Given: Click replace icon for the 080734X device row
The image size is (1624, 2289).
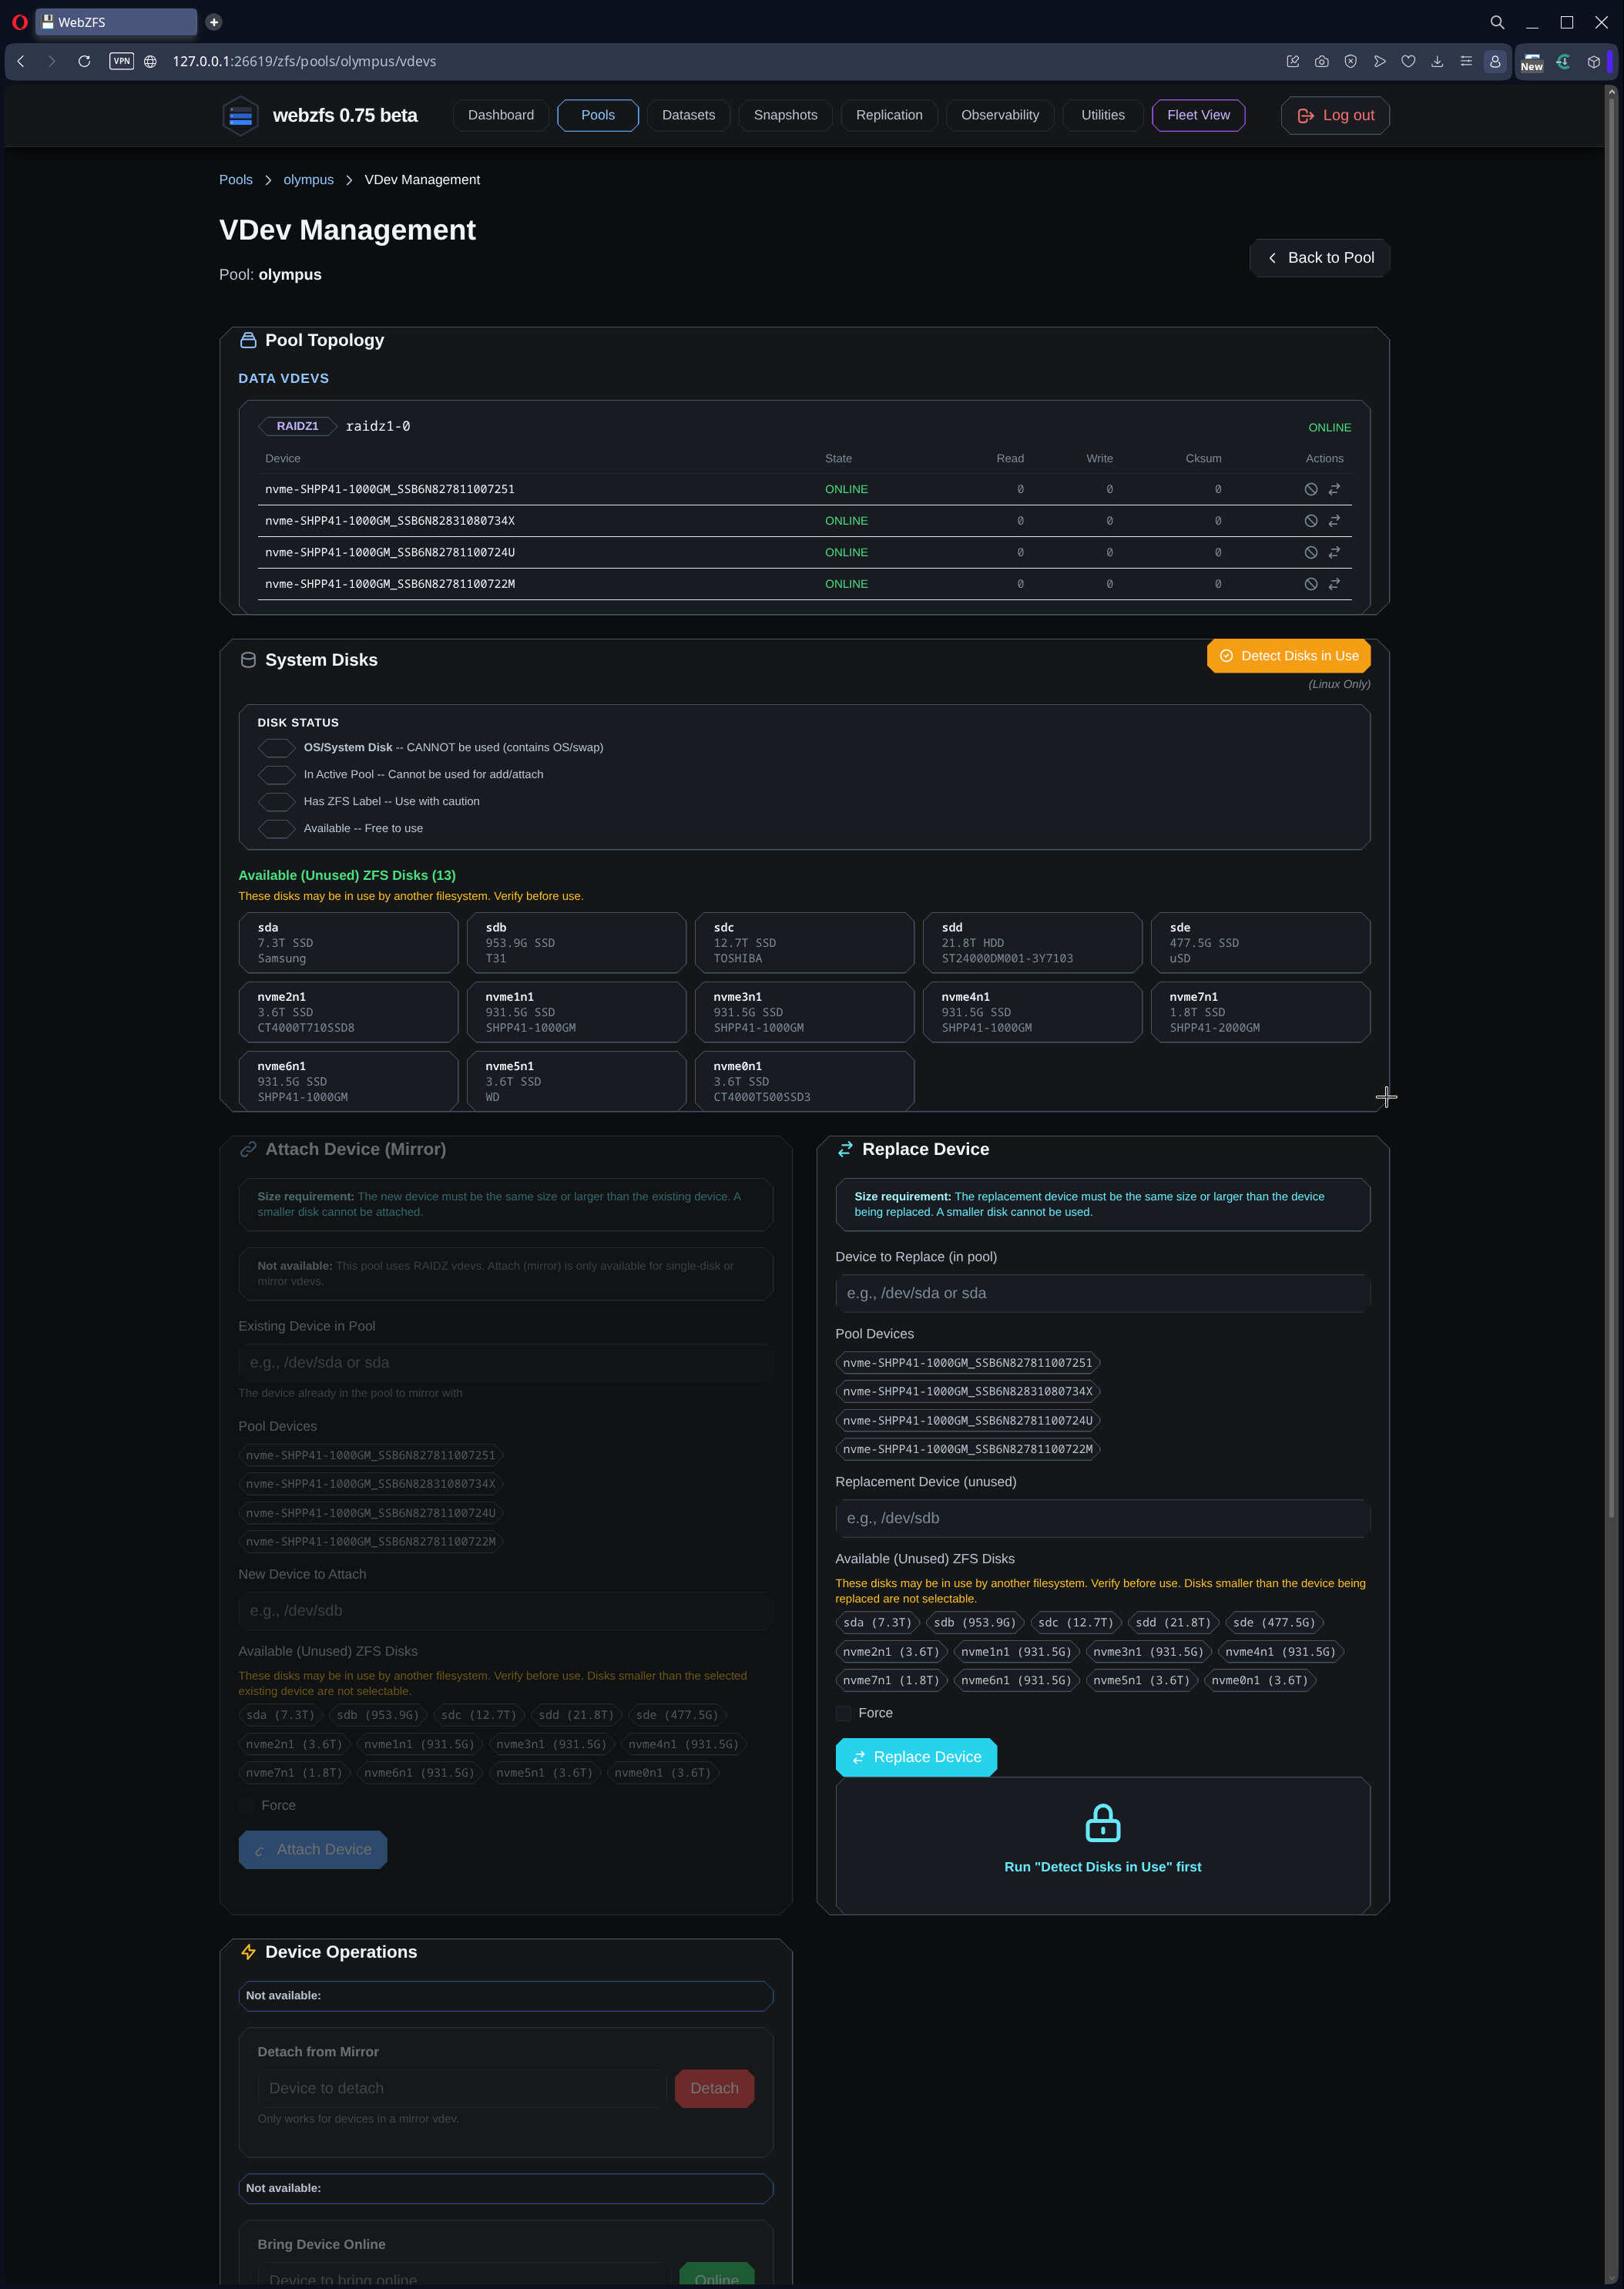Looking at the screenshot, I should pyautogui.click(x=1334, y=521).
